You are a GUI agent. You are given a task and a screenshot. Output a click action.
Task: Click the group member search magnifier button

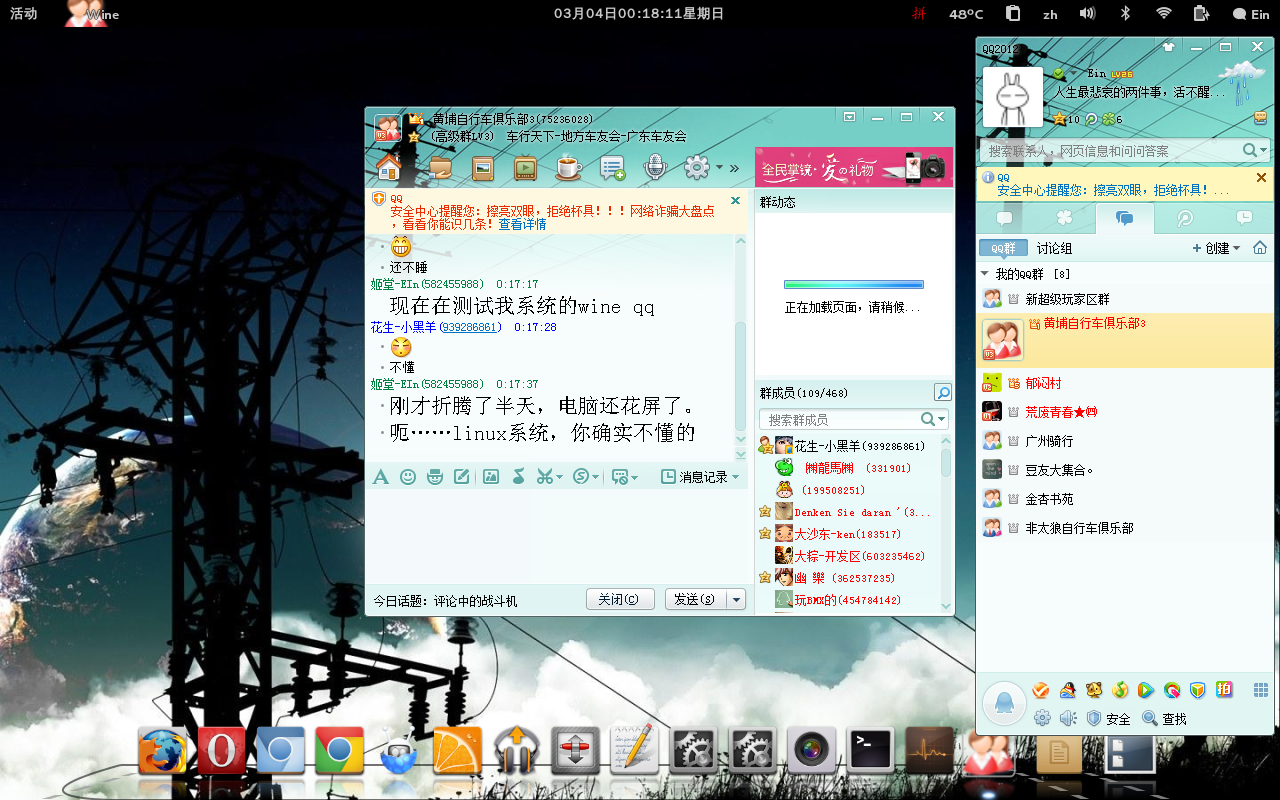tap(942, 392)
